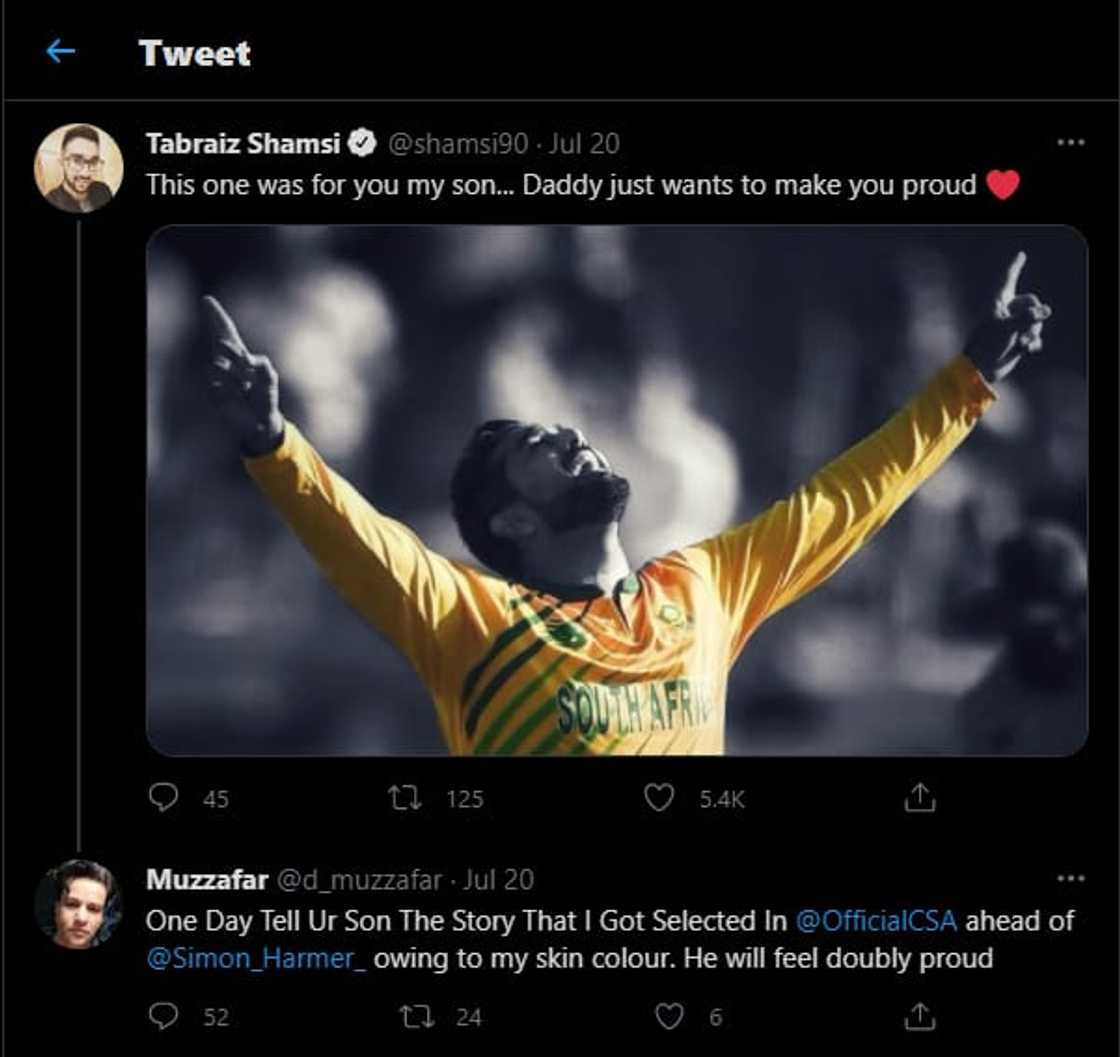Screen dimensions: 1120x1057
Task: Open Tabraiz Shamsi's profile picture
Action: click(79, 168)
